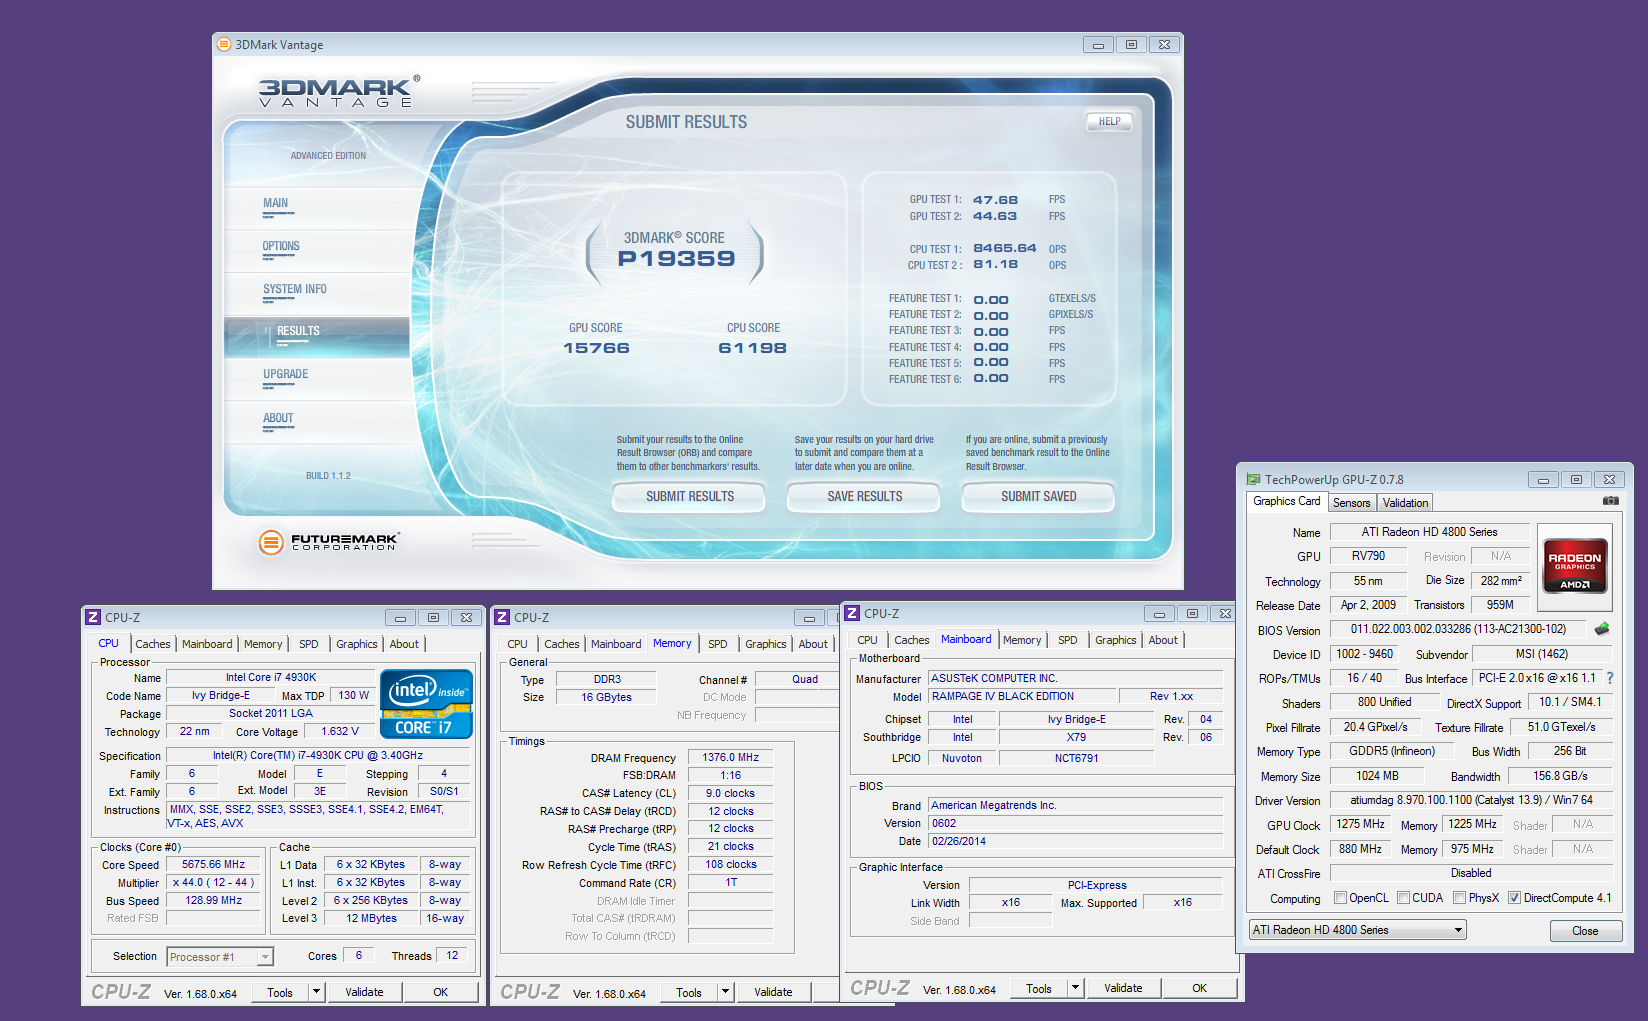1648x1021 pixels.
Task: Click the 3DMark Vantage logo
Action: point(339,90)
